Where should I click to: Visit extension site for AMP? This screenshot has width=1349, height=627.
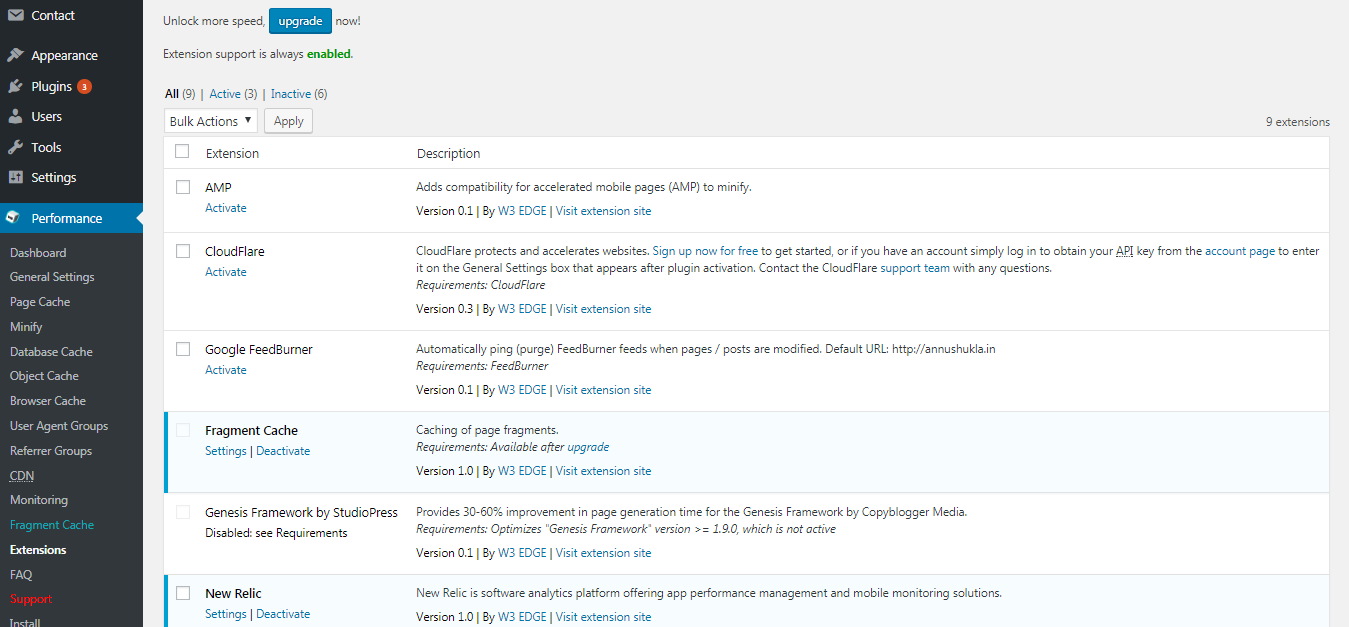click(603, 211)
